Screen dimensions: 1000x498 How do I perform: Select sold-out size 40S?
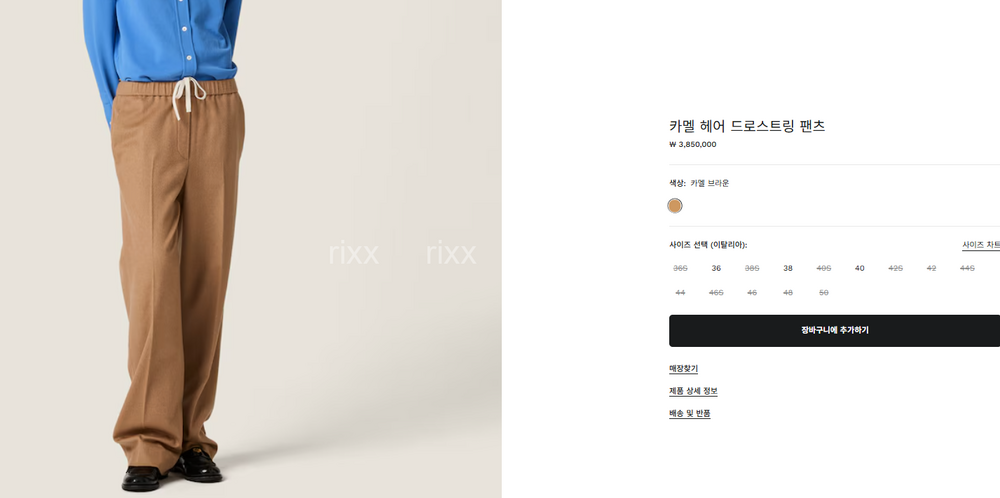824,268
